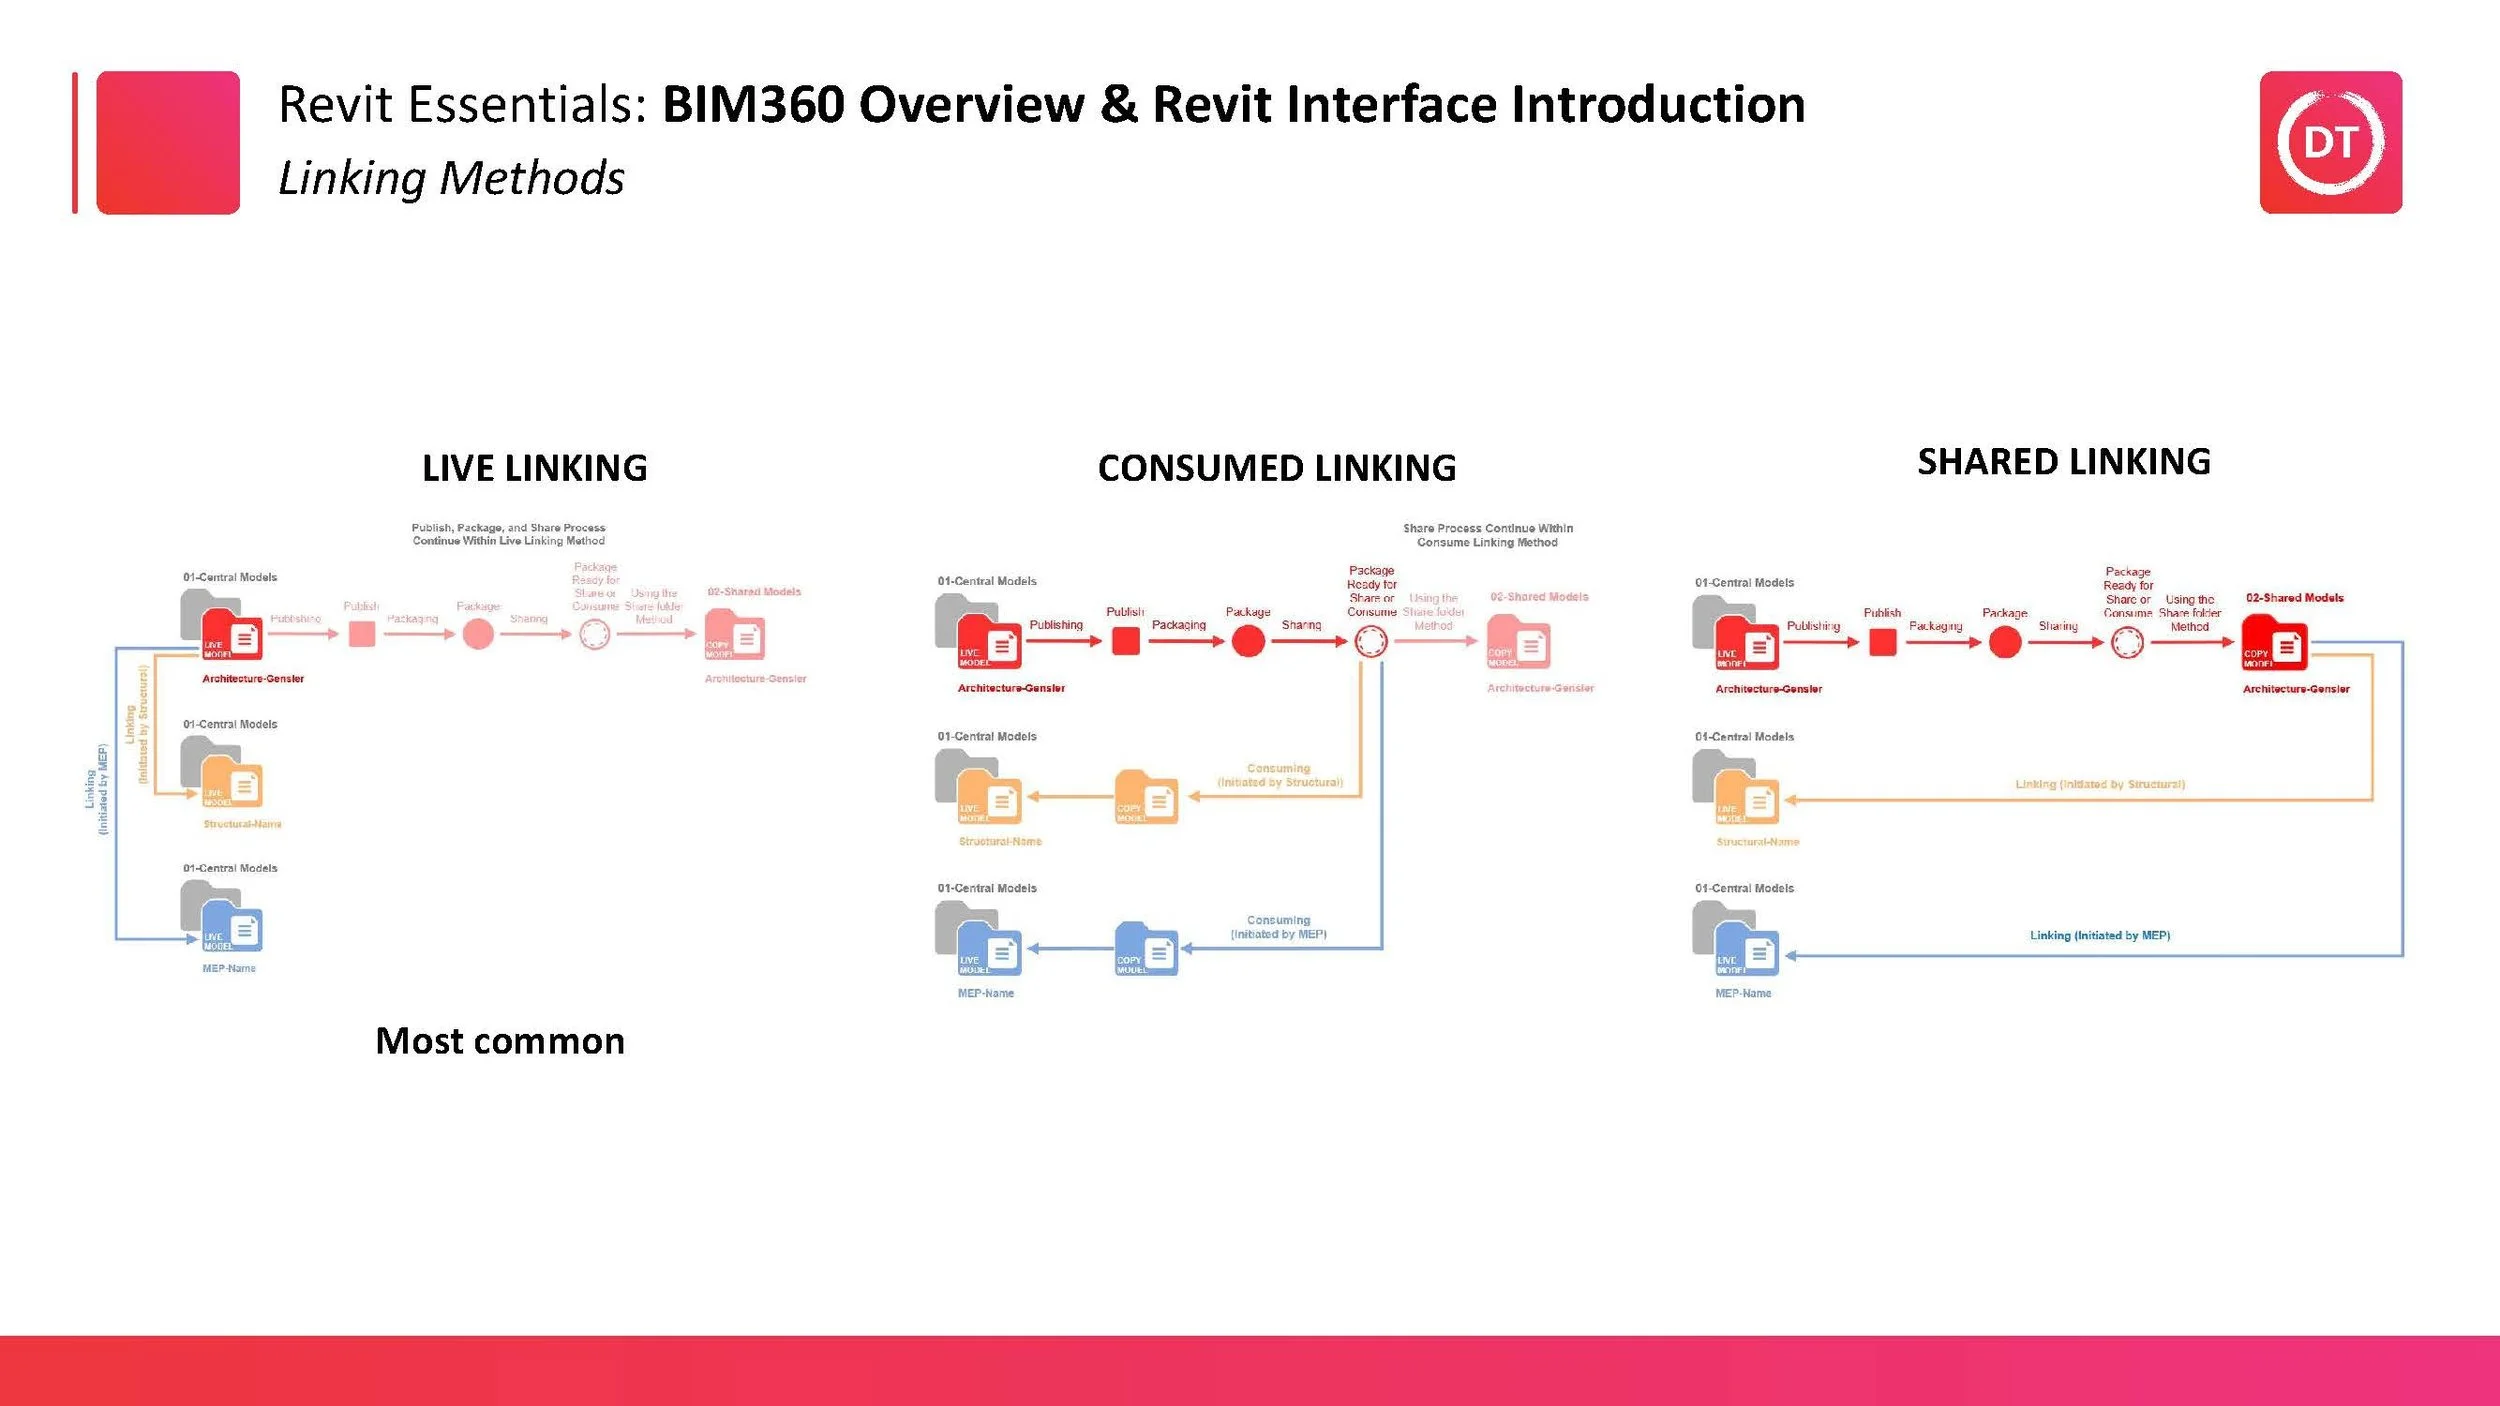The height and width of the screenshot is (1406, 2500).
Task: Click the note 'Publish, Package, and Share Process Continue Within Live Linking Method'
Action: pos(509,534)
